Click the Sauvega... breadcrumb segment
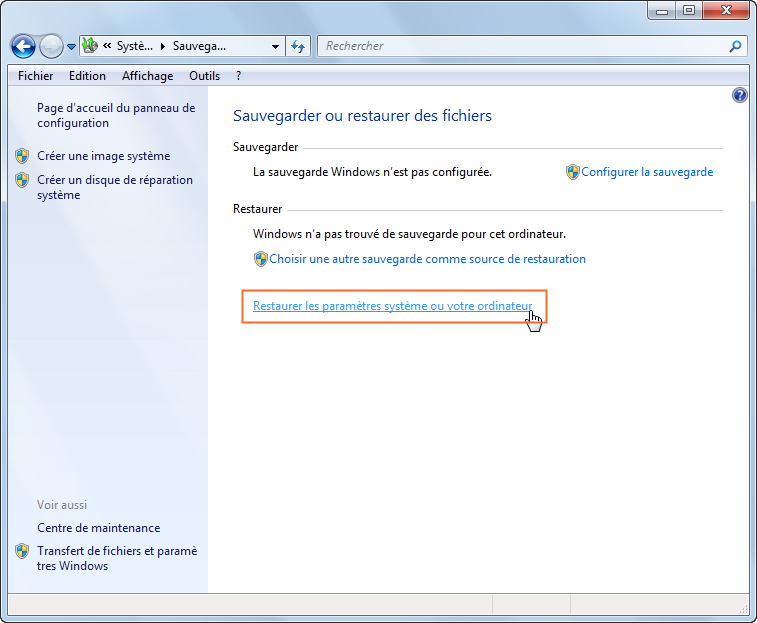 199,46
